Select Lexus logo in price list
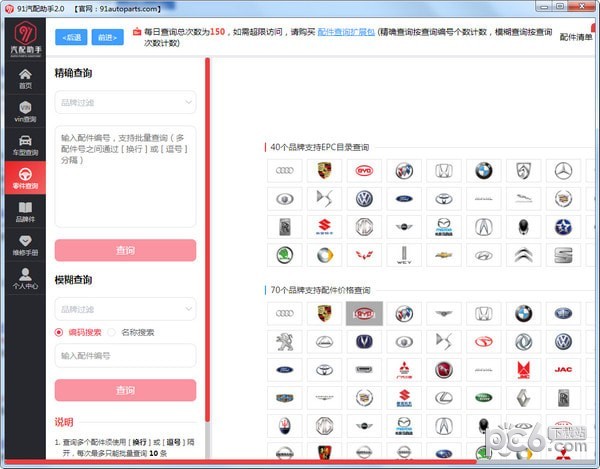This screenshot has height=469, width=600. point(444,398)
